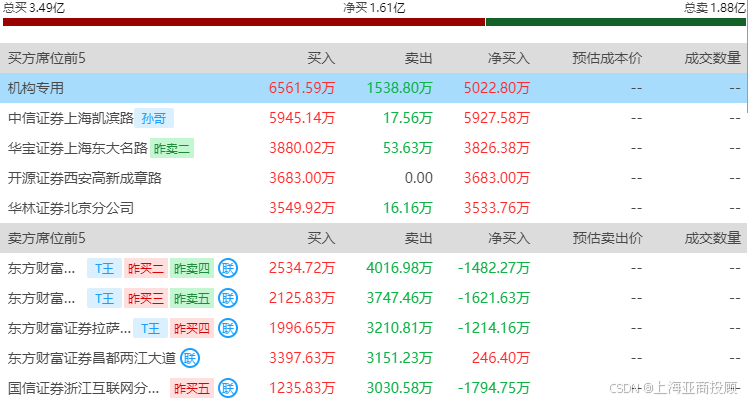The height and width of the screenshot is (401, 748).
Task: Click the 昨买三 tag
Action: click(x=146, y=298)
